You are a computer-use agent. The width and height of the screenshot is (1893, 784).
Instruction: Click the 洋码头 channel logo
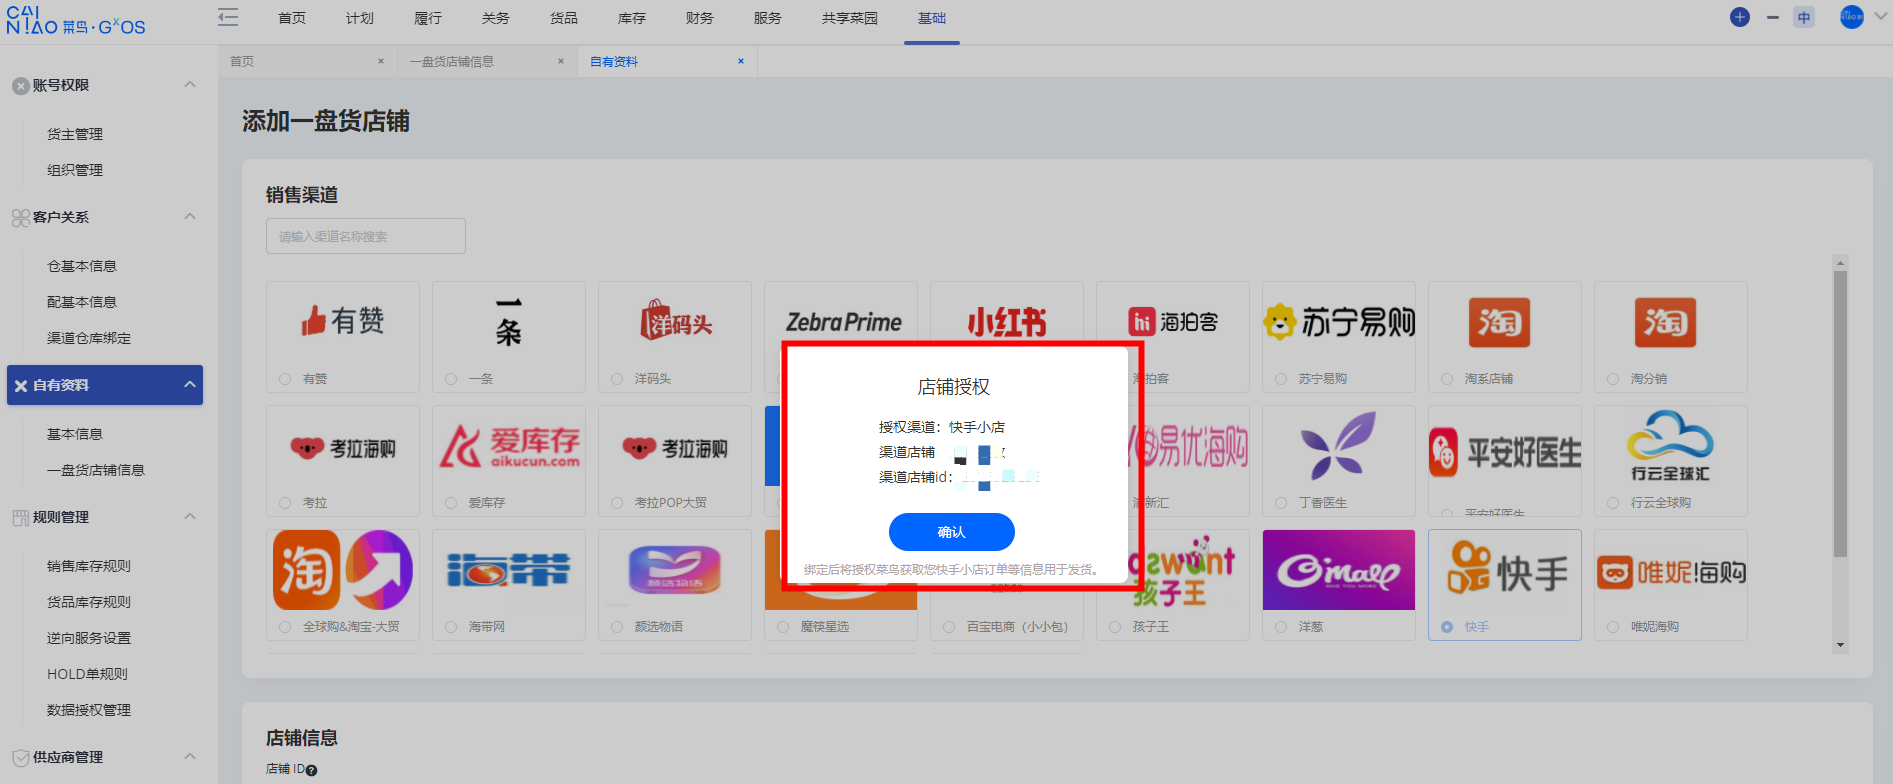676,321
